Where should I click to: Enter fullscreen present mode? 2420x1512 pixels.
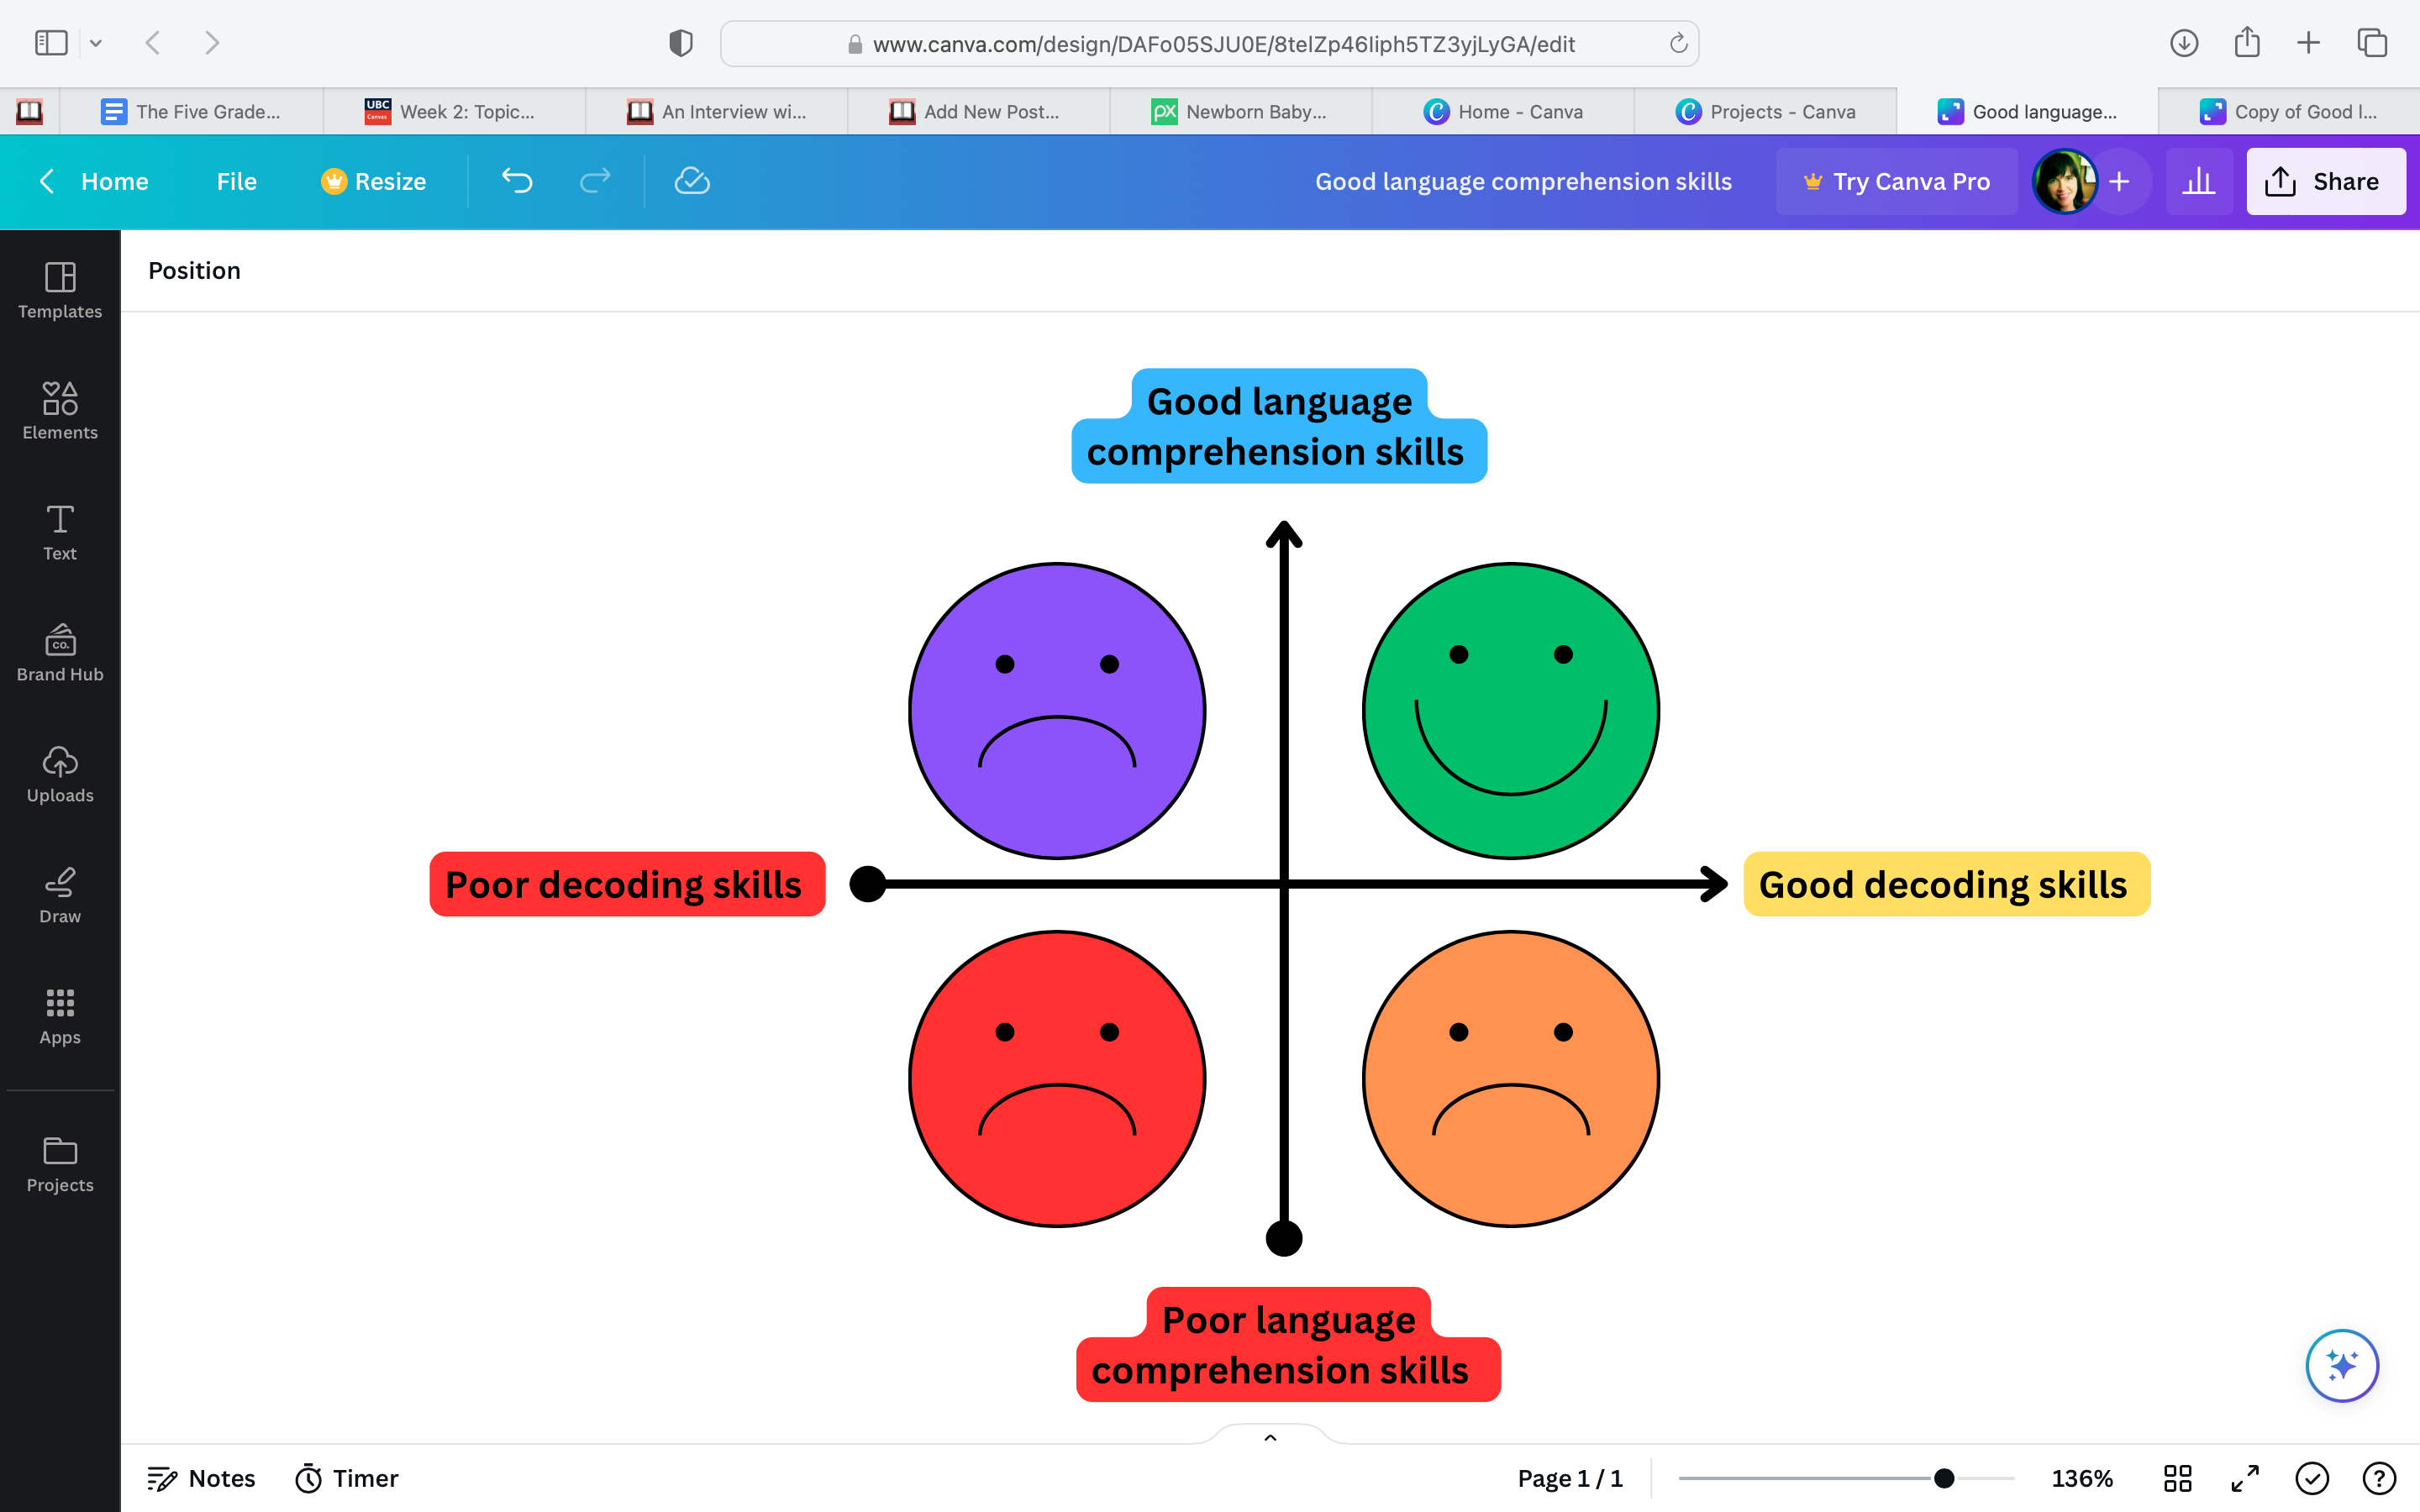(2245, 1478)
